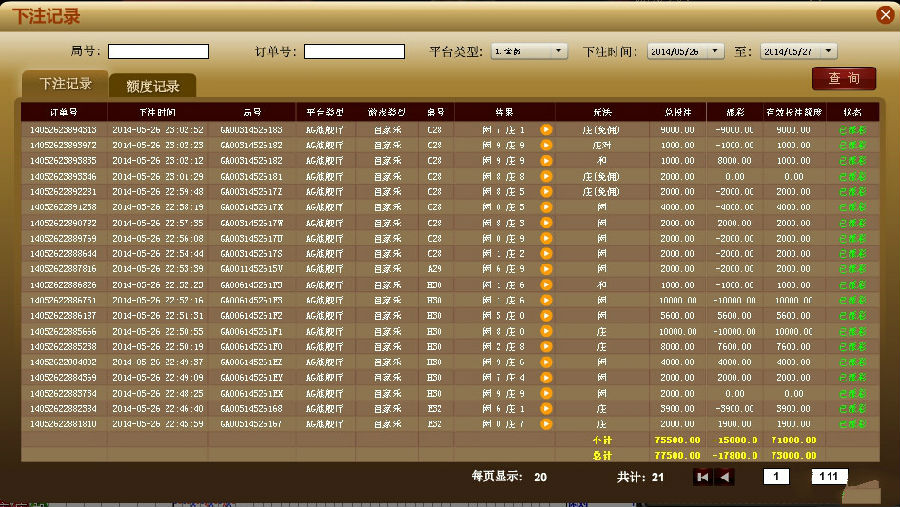Go to previous page of records
The height and width of the screenshot is (507, 900).
724,477
